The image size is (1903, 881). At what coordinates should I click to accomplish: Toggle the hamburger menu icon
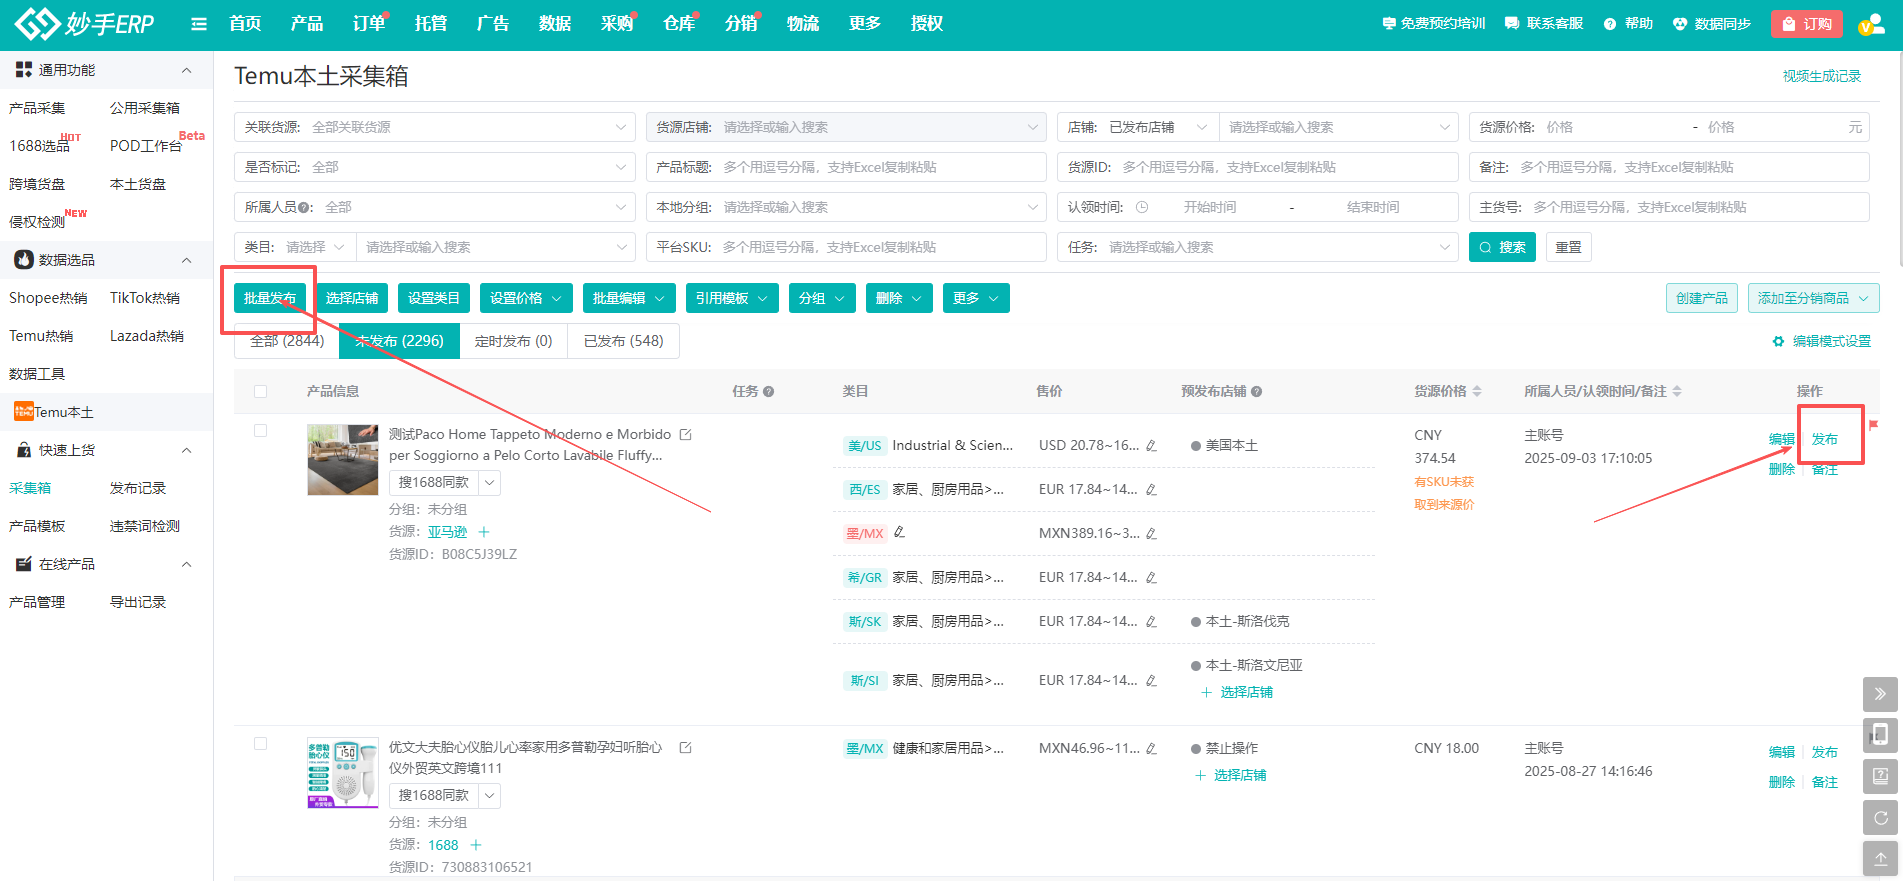(x=199, y=24)
